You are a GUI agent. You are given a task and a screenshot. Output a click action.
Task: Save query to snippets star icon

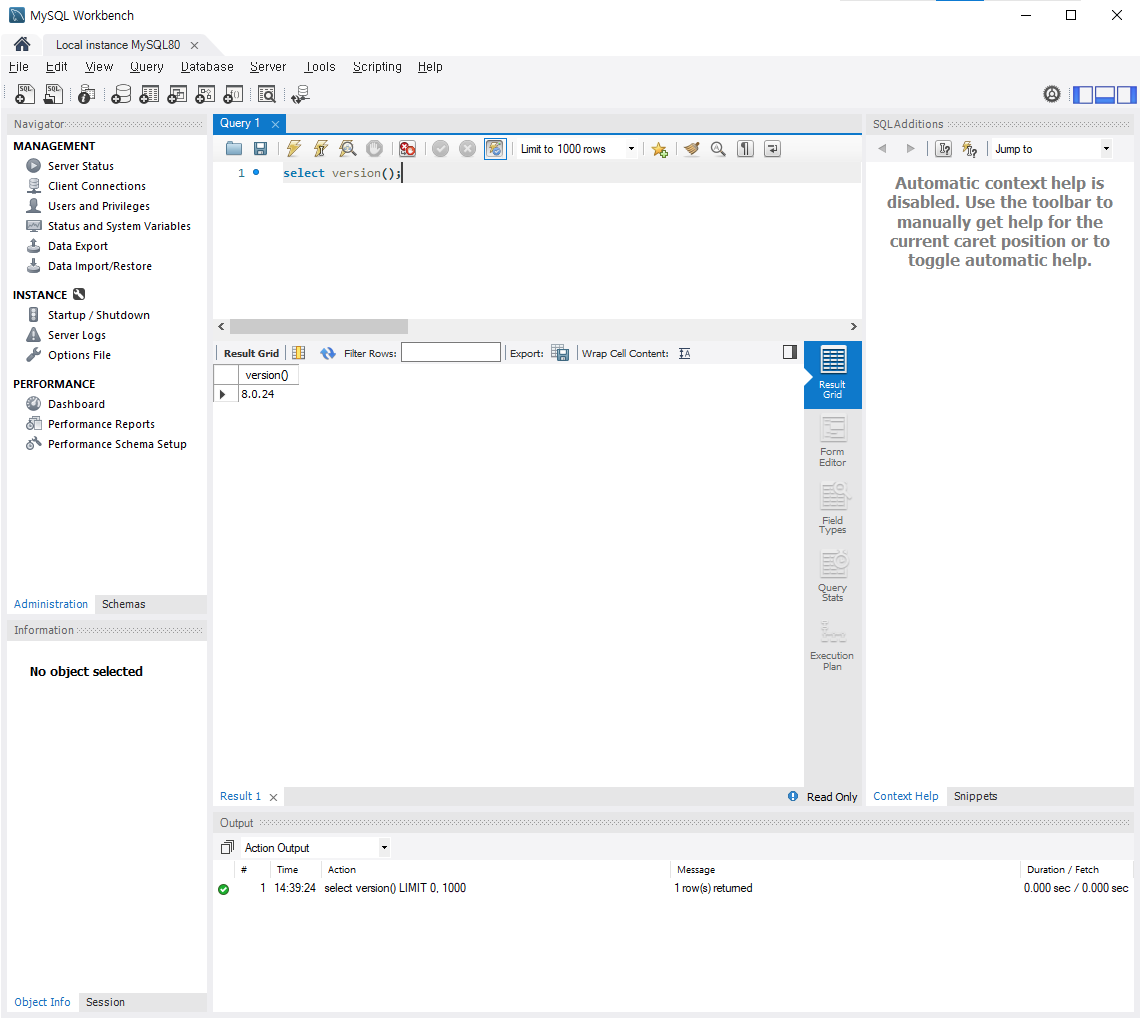point(659,149)
